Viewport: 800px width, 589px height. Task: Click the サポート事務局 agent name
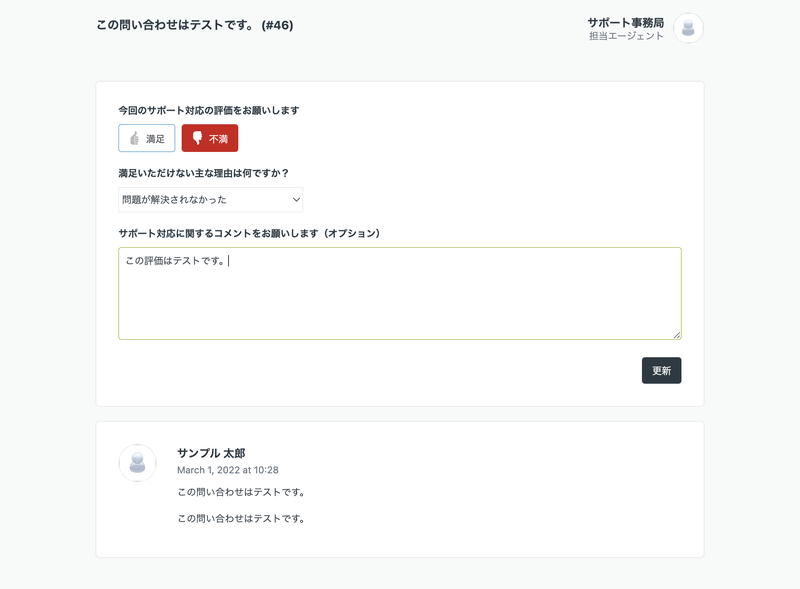point(626,23)
